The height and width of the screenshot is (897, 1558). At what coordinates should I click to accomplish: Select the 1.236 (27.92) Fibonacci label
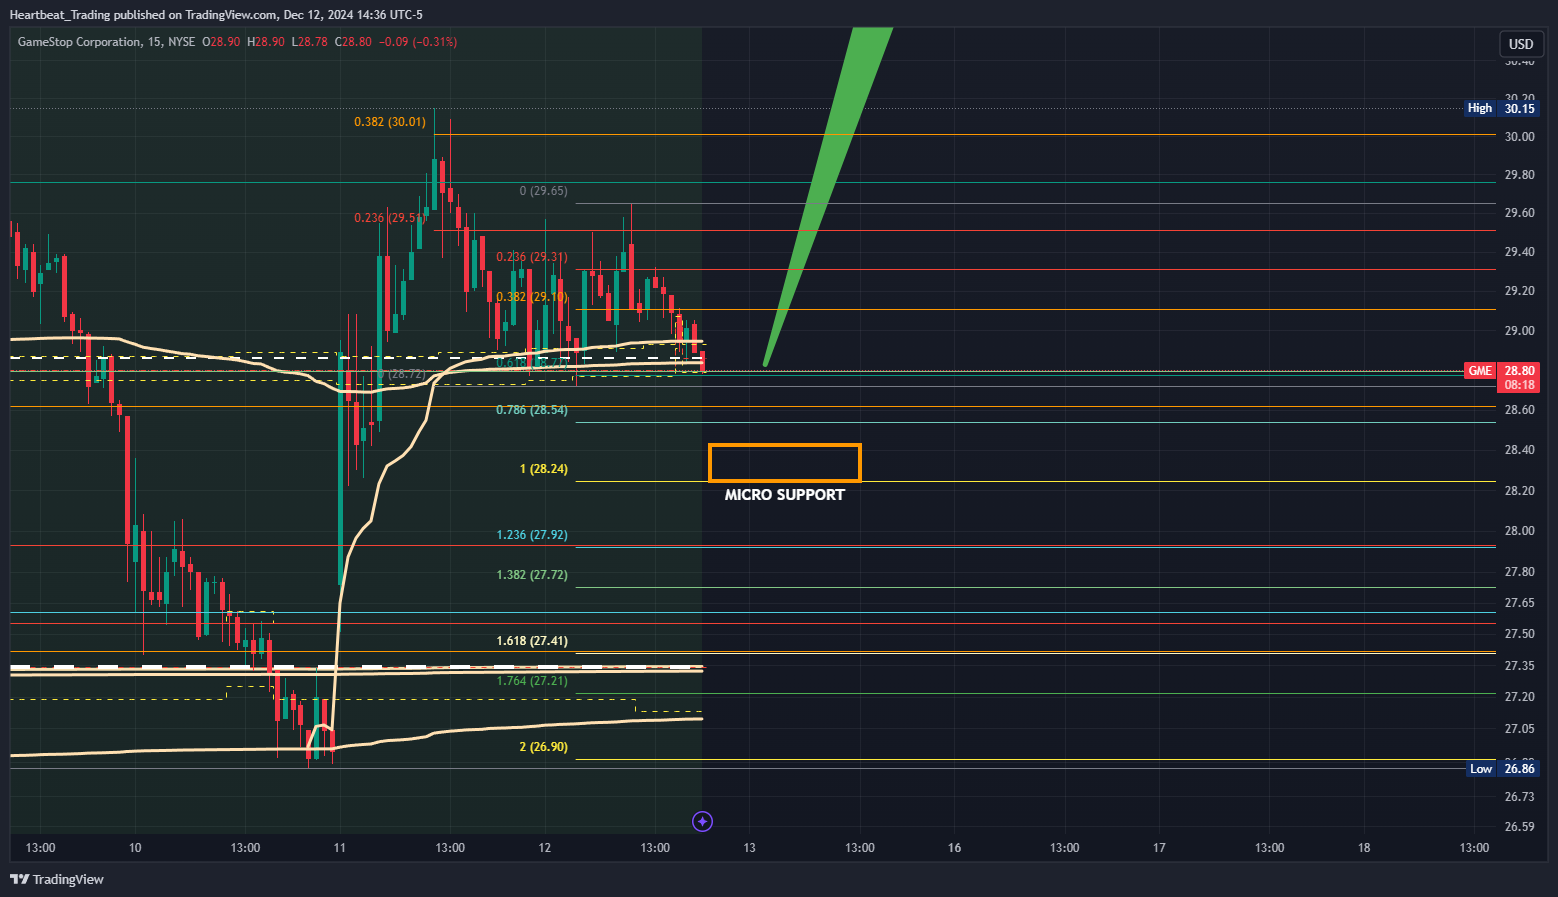(x=532, y=535)
